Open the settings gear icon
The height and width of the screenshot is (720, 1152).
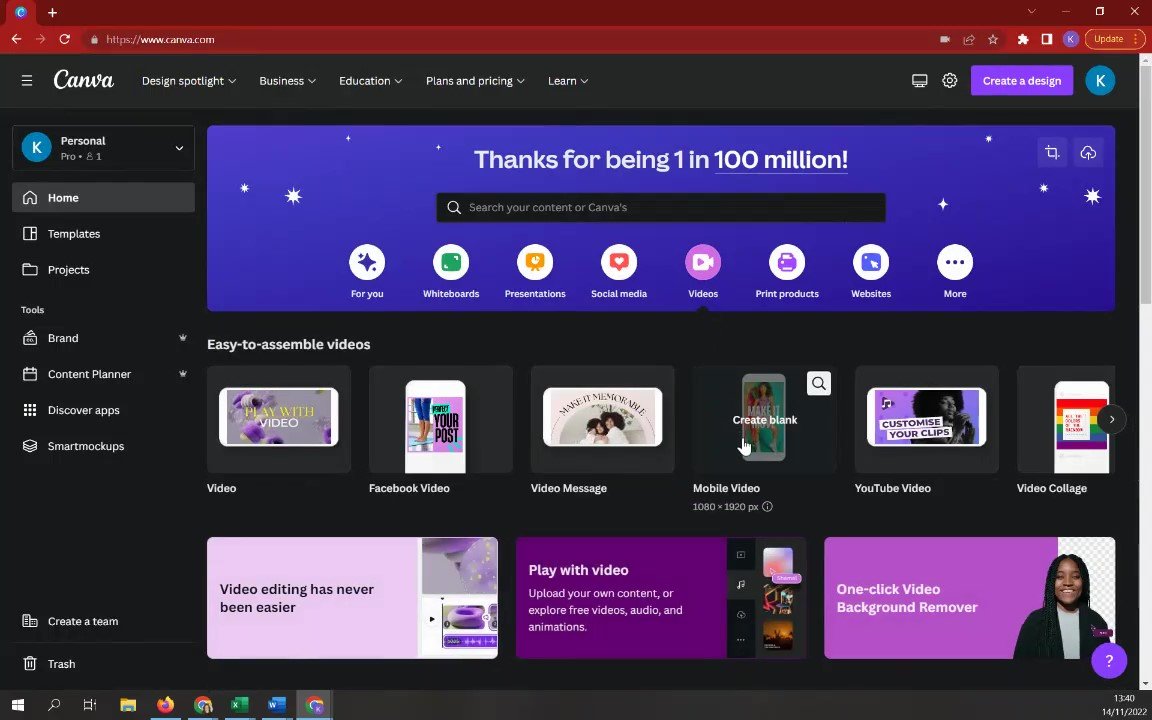950,81
